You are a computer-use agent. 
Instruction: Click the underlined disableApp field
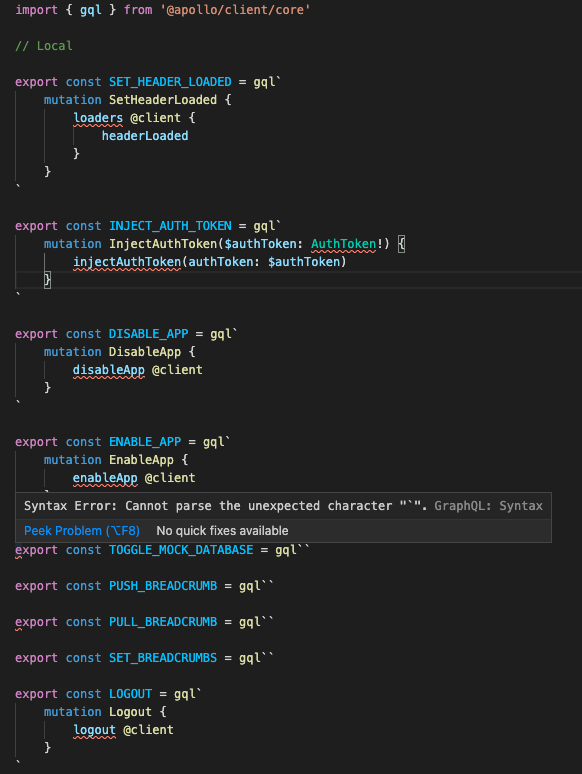pos(109,370)
